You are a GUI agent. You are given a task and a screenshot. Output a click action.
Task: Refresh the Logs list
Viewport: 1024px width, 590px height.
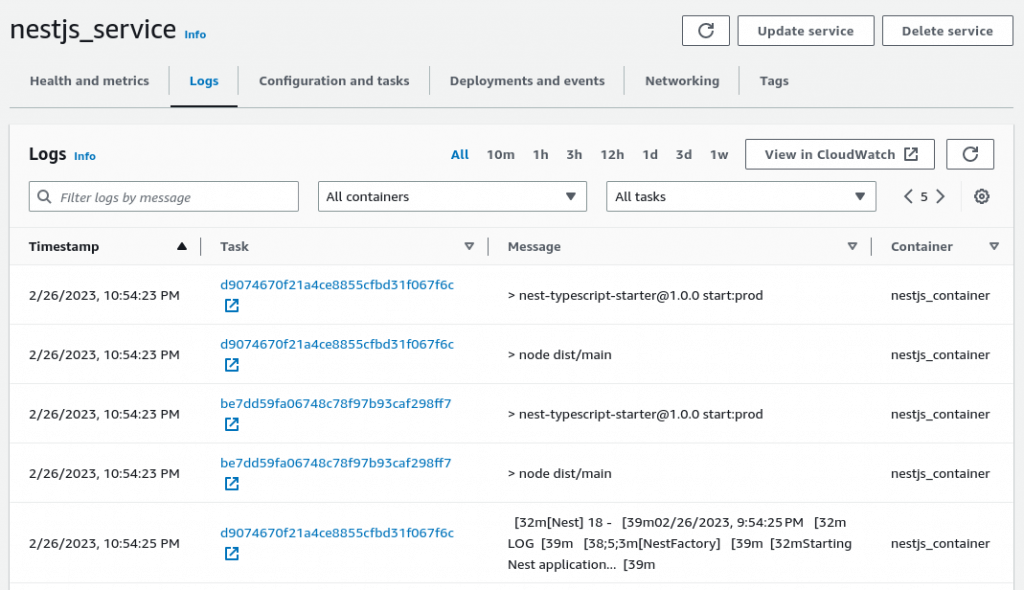tap(970, 154)
